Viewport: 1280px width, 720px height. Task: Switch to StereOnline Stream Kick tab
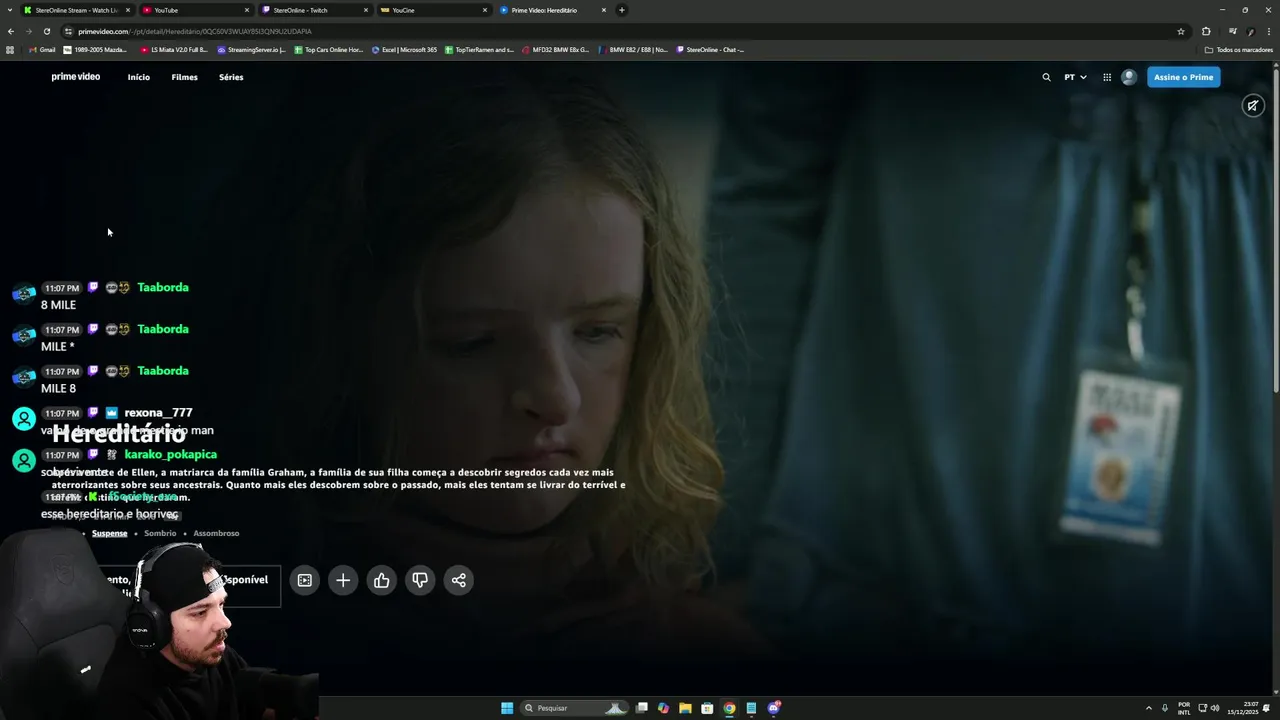76,10
